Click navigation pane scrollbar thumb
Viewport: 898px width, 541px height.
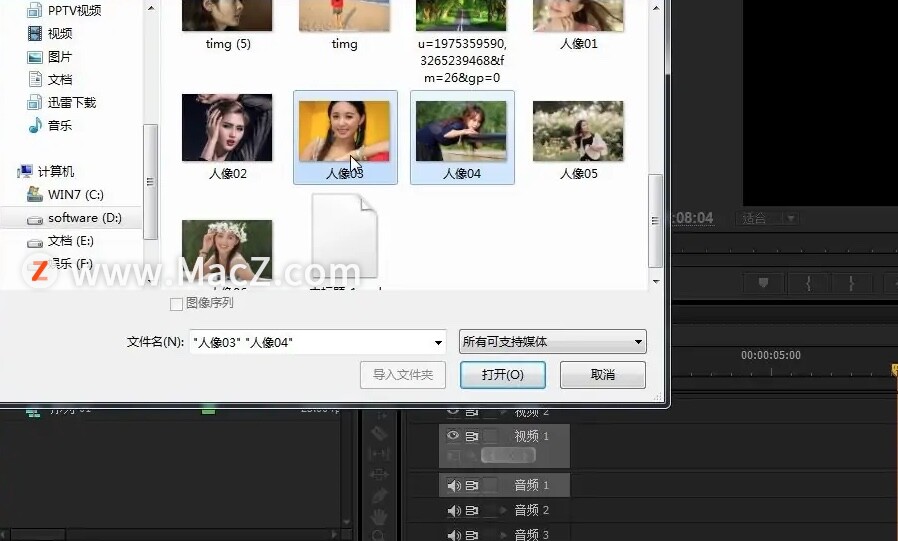pyautogui.click(x=150, y=181)
